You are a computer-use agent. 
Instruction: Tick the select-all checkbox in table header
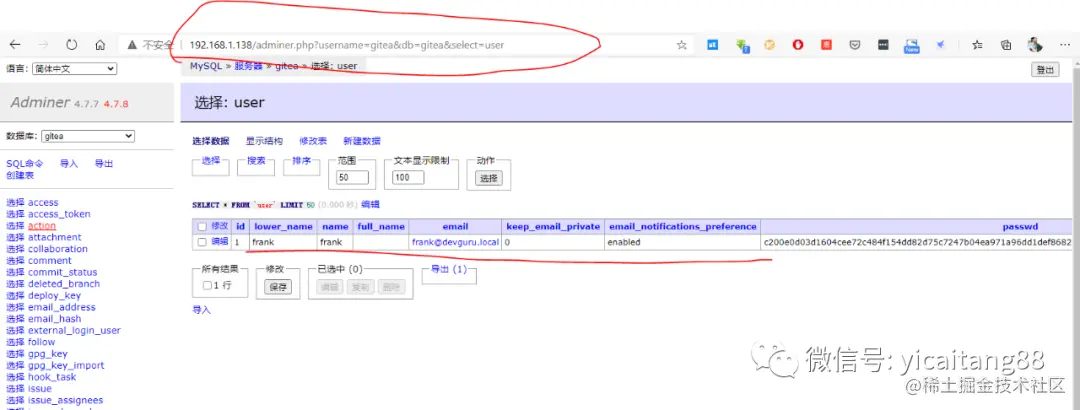[x=202, y=227]
